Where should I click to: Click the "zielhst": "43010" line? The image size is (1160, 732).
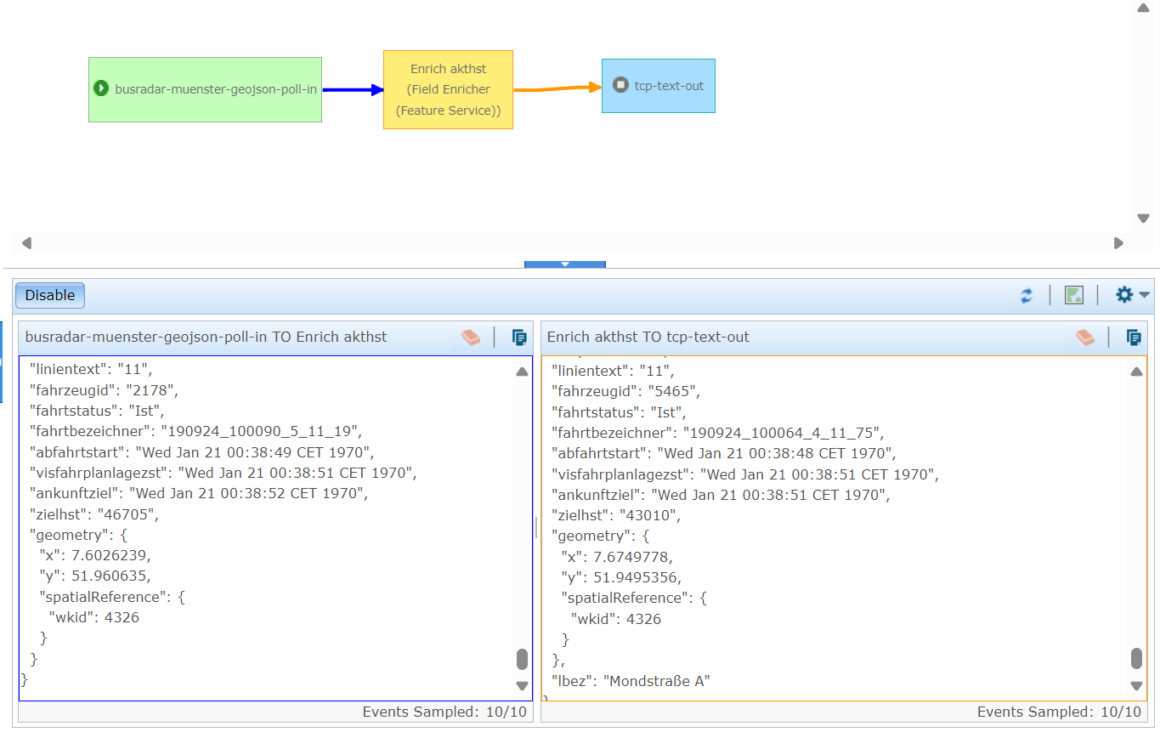coord(616,516)
